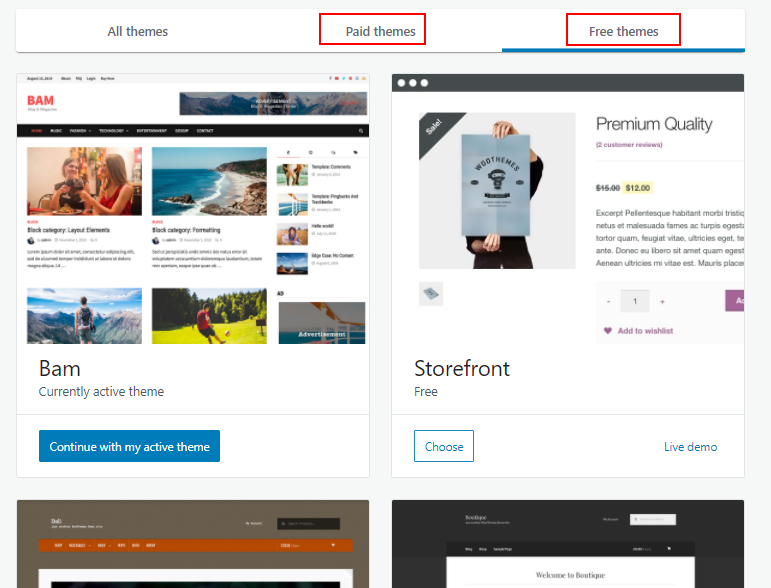Click quantity field showing 1
Screen dimensions: 771x588
pyautogui.click(x=635, y=301)
